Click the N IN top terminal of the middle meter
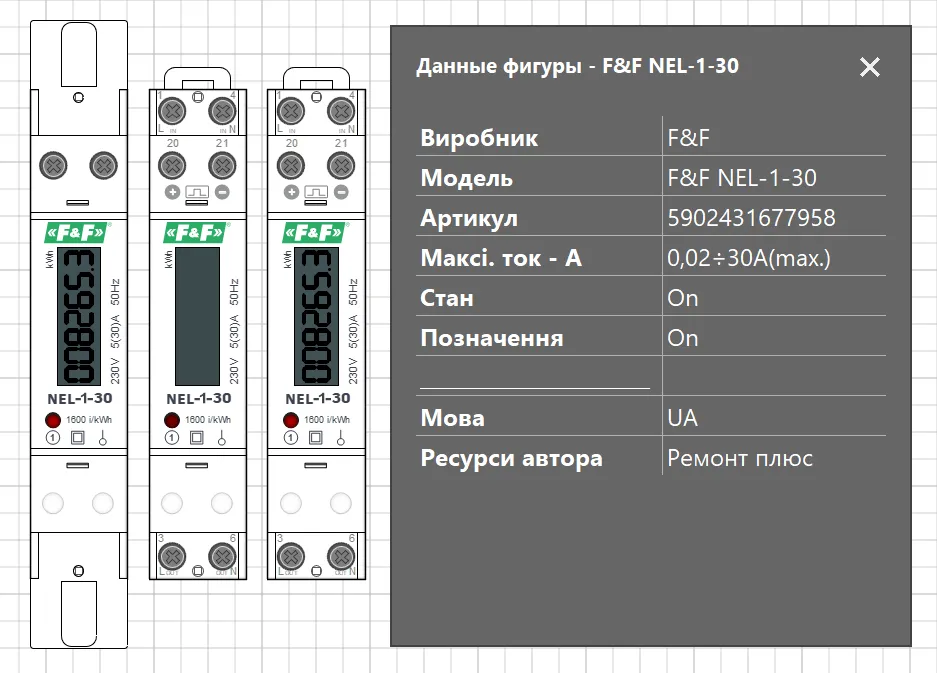This screenshot has height=673, width=937. pos(222,111)
